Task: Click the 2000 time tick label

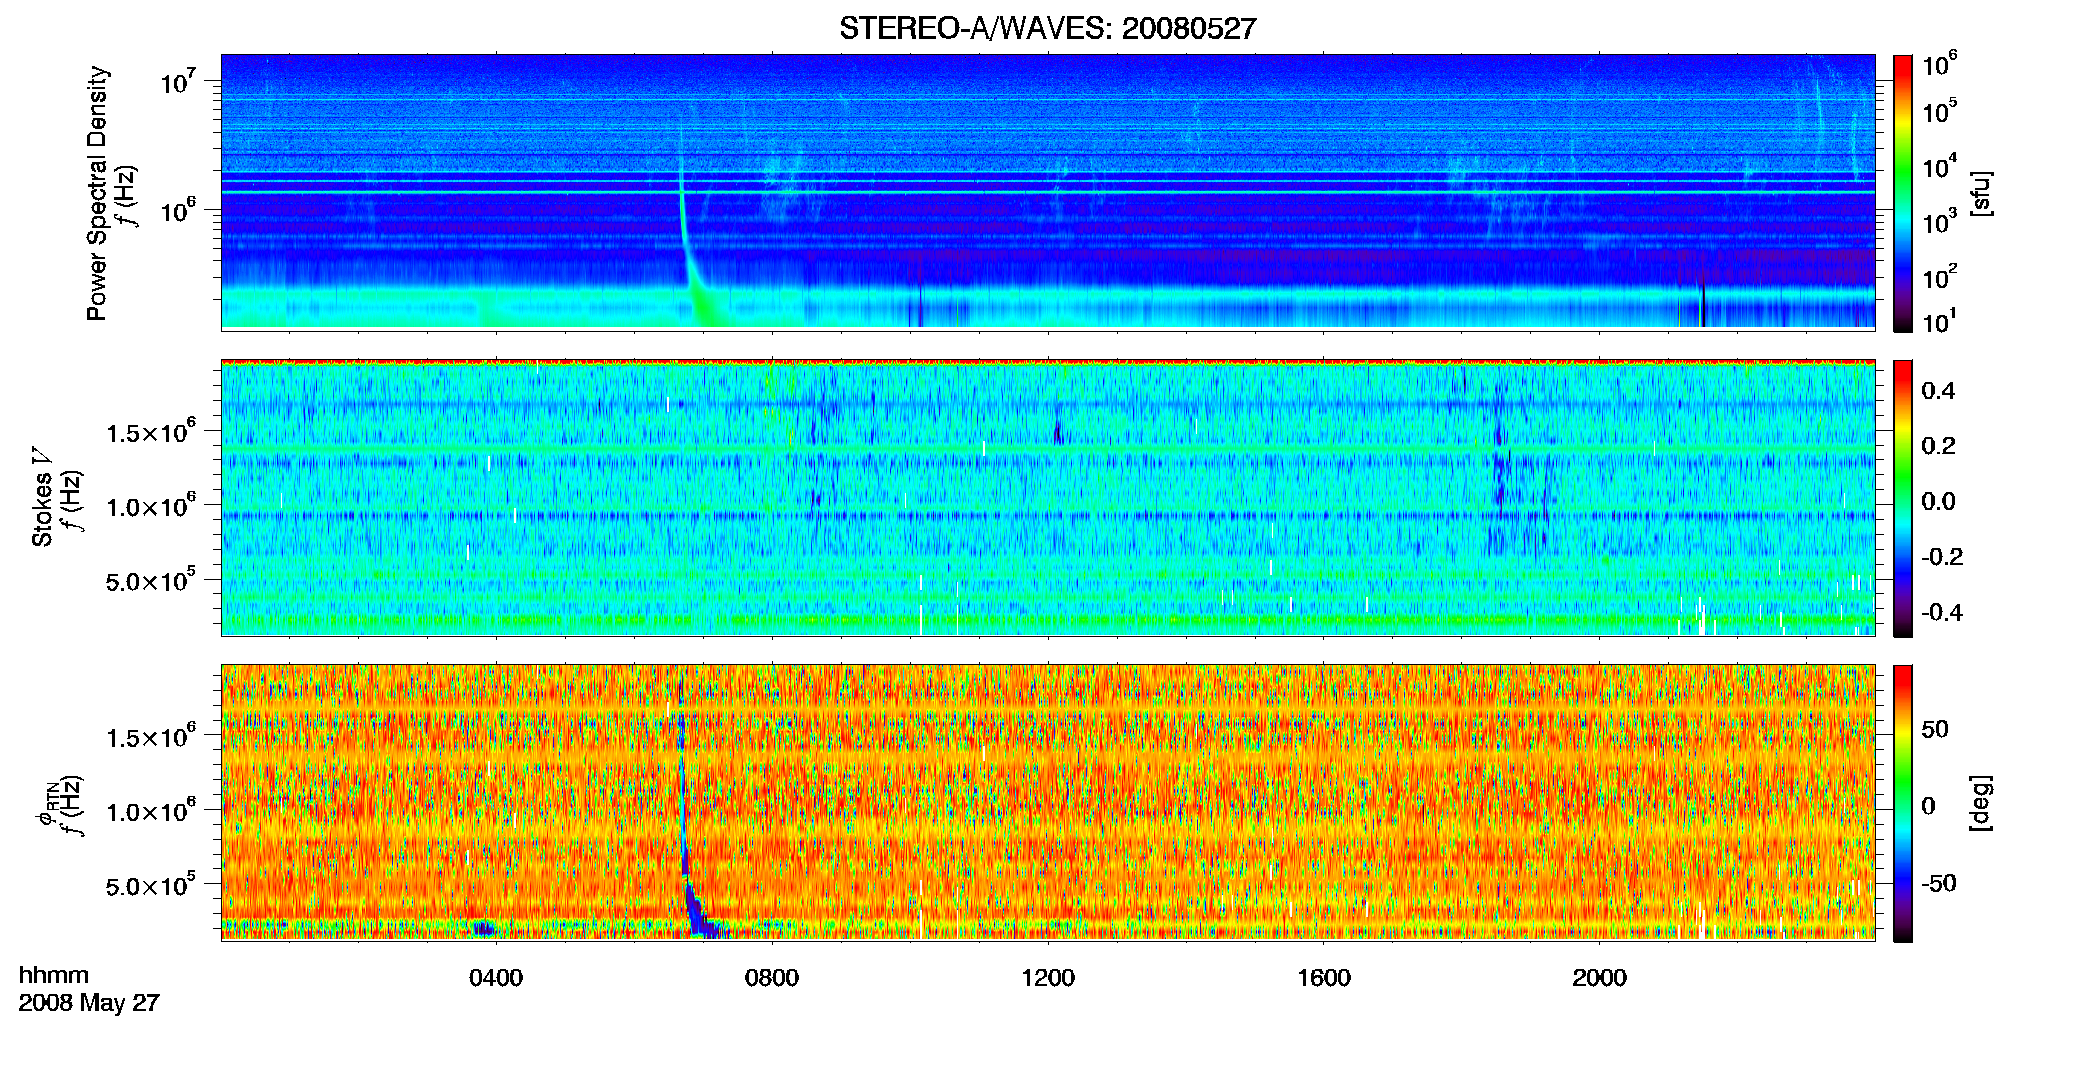Action: pos(1599,978)
